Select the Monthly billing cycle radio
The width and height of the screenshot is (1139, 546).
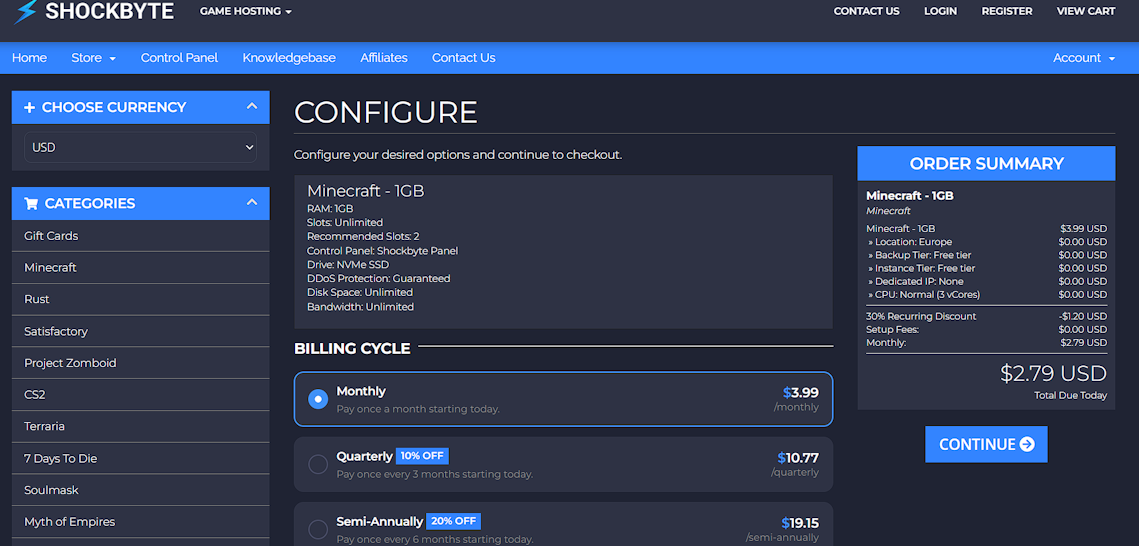[x=318, y=399]
